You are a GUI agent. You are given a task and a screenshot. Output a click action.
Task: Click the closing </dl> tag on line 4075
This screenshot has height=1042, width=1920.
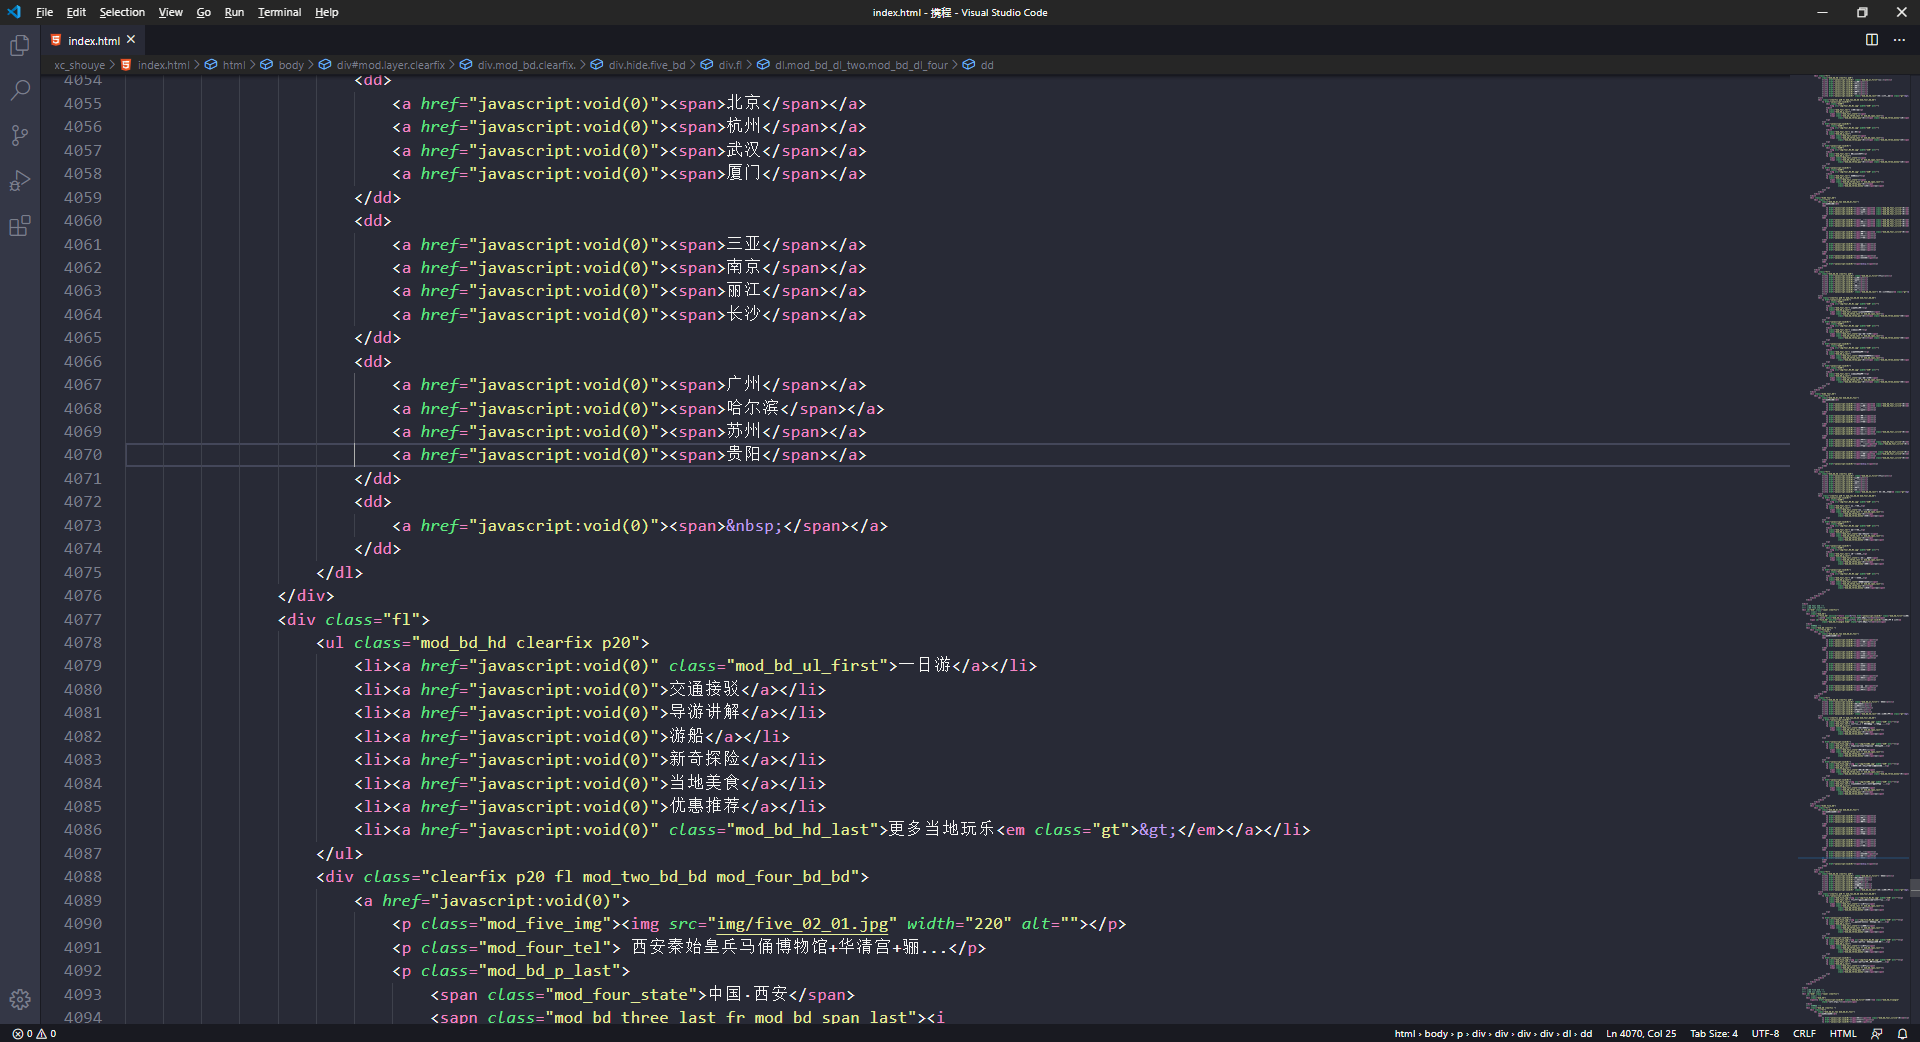point(340,573)
